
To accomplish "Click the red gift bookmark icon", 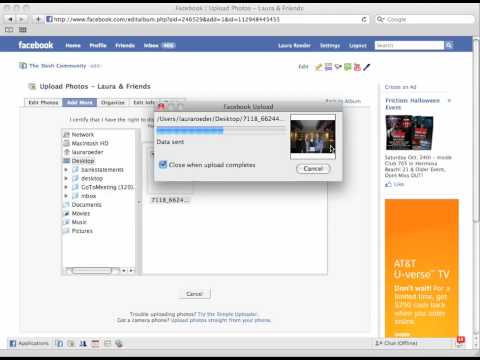I will [357, 67].
